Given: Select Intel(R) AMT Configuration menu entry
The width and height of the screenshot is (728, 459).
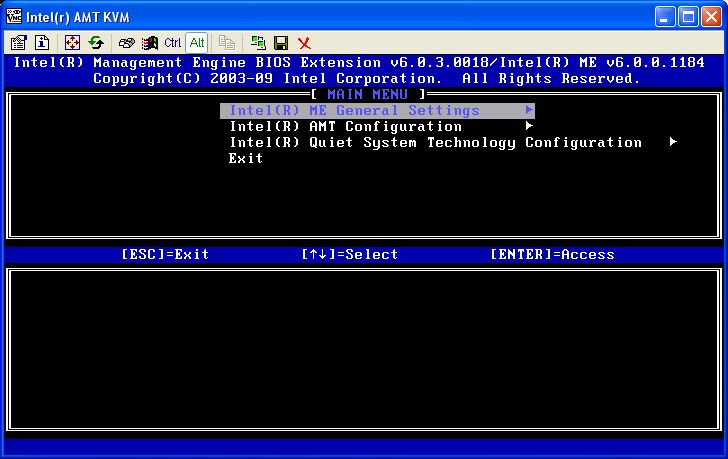Looking at the screenshot, I should 345,127.
